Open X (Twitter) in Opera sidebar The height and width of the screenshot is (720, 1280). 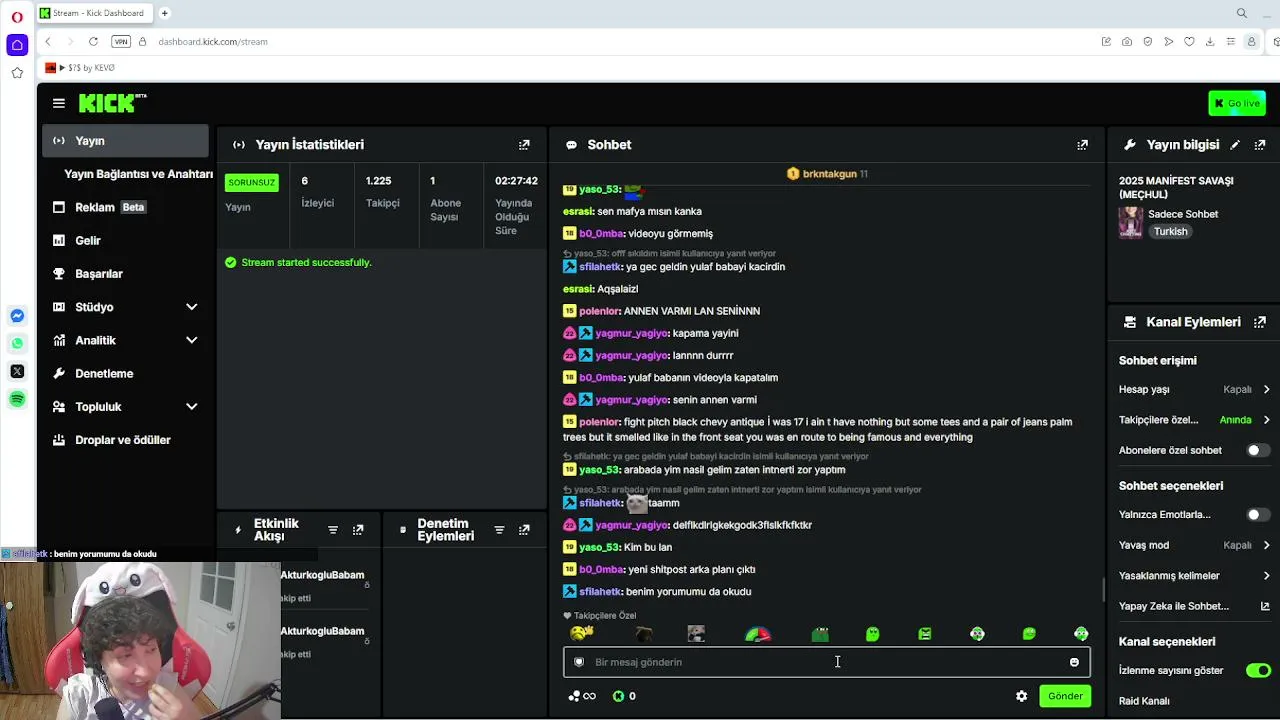(x=17, y=371)
